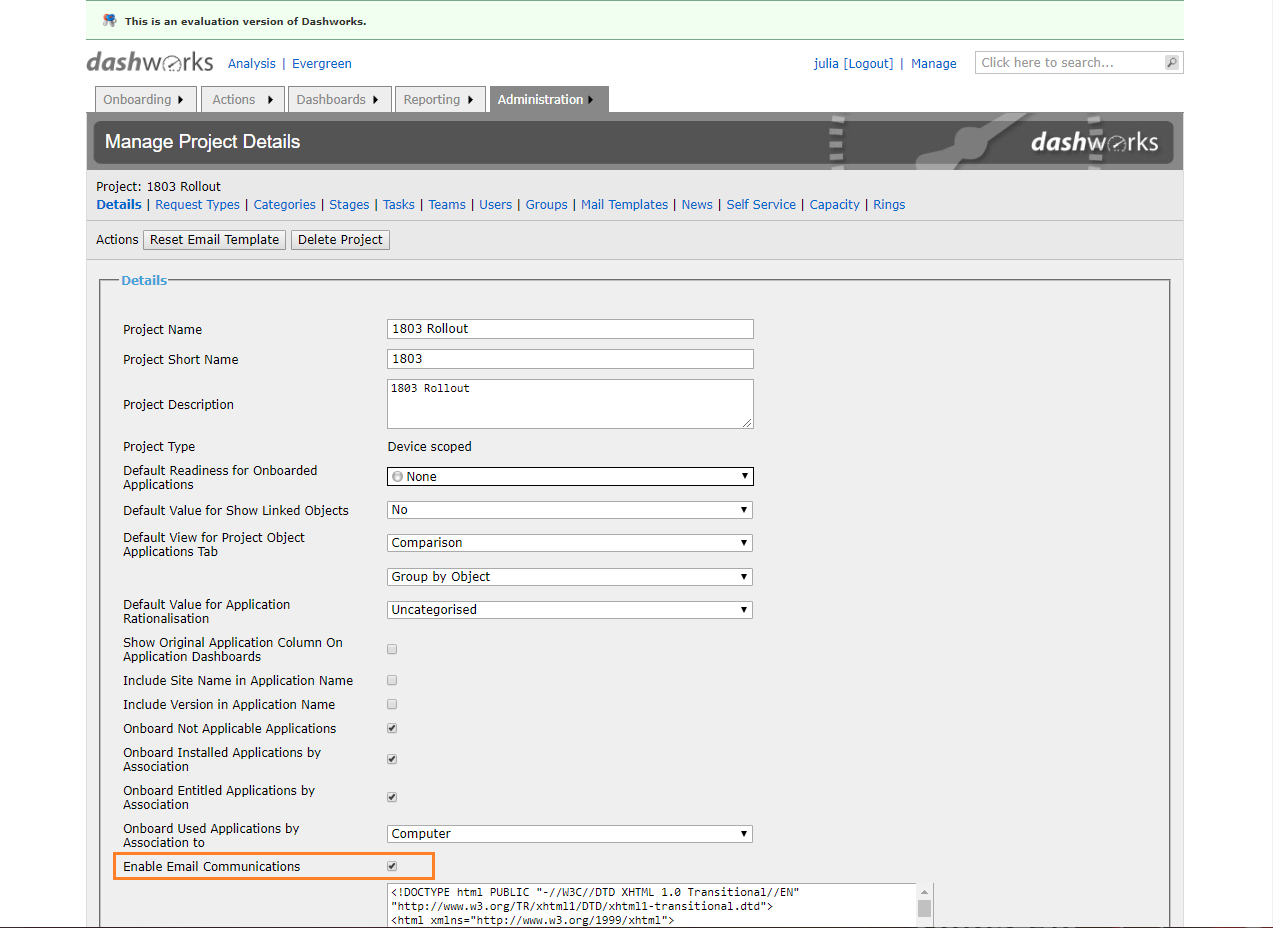Open the Rings link
Viewport: 1273px width, 928px height.
889,204
